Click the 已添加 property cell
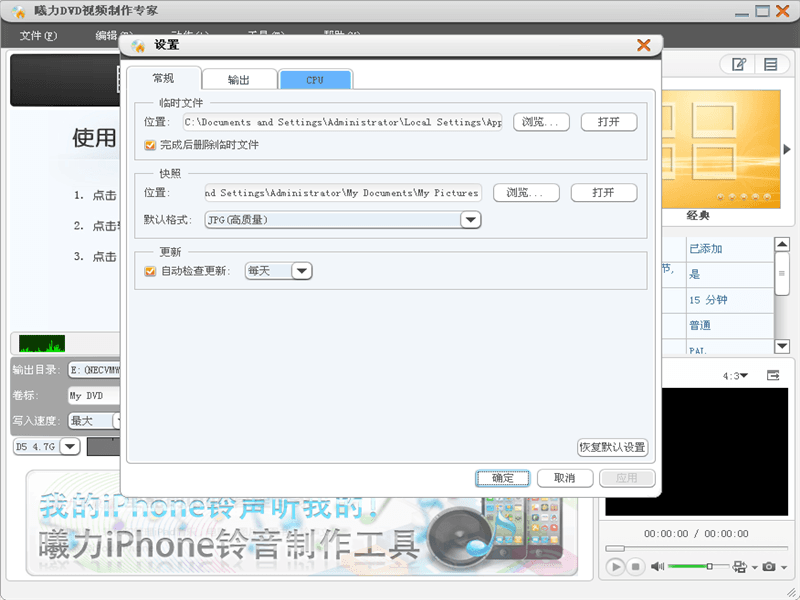Screen dimensions: 800x600 coord(730,249)
